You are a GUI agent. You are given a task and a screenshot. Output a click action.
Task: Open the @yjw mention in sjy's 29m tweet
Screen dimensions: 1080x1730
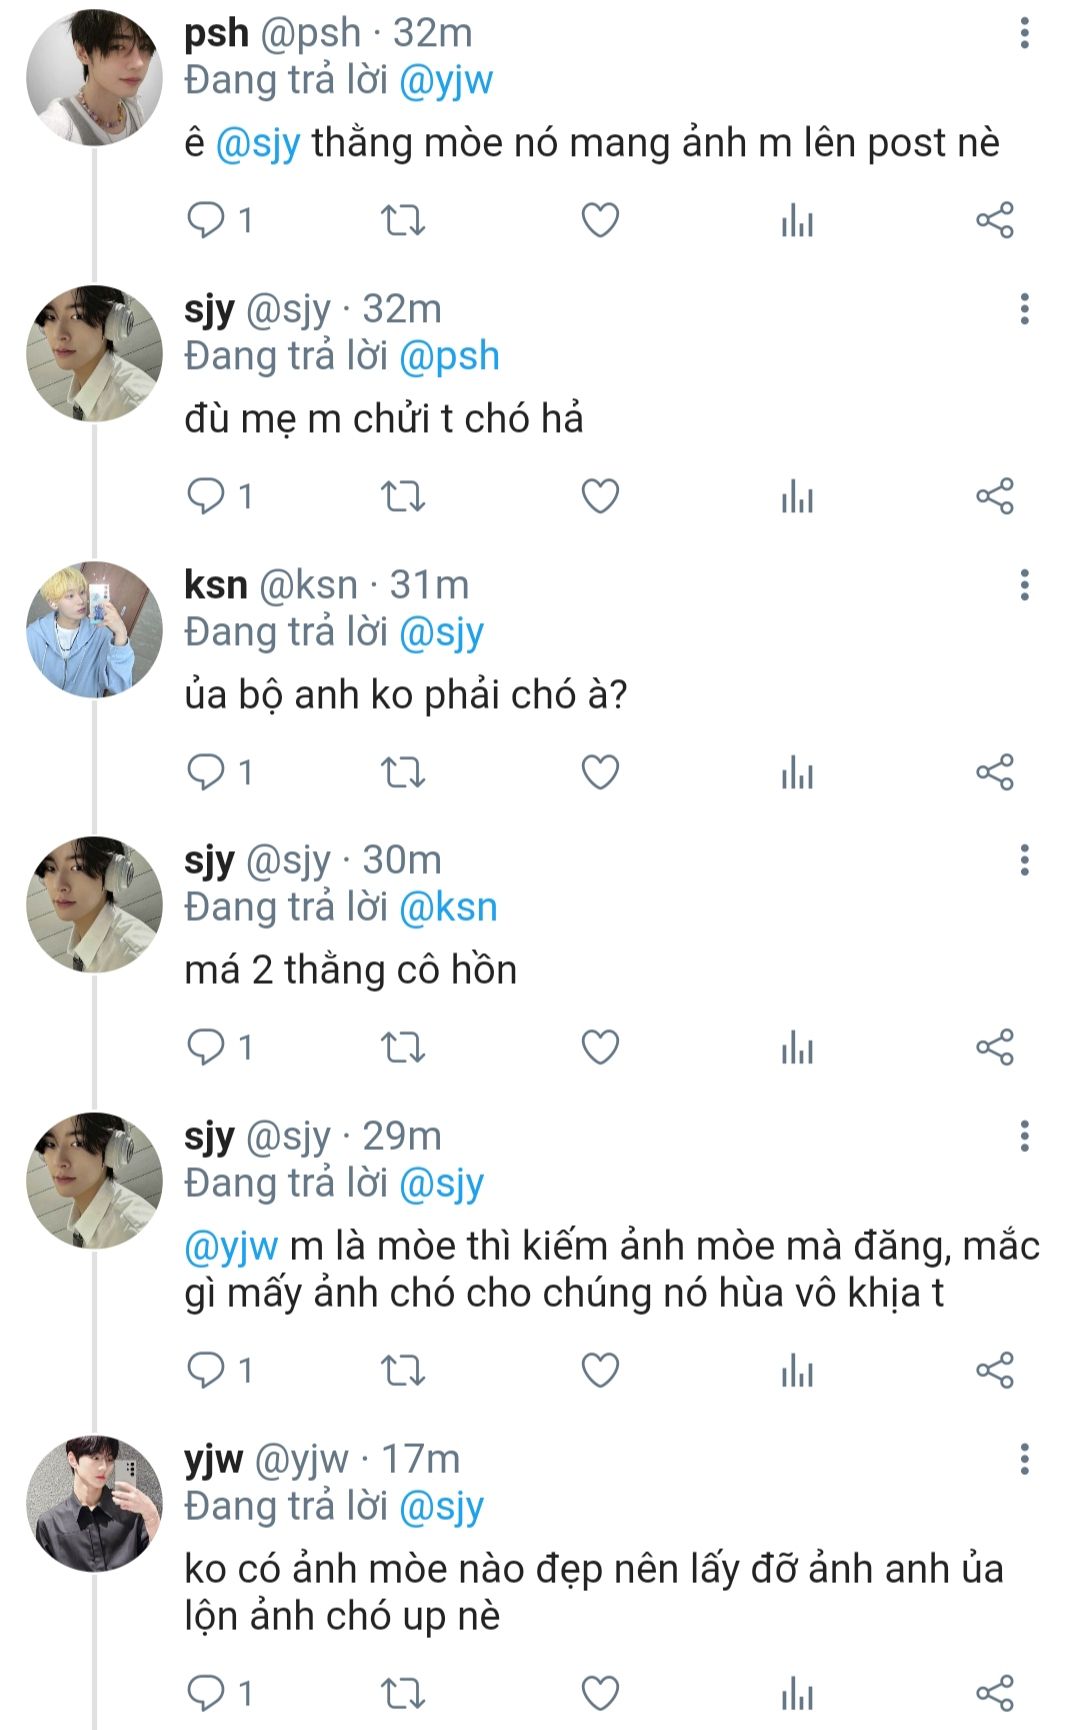(x=231, y=1246)
